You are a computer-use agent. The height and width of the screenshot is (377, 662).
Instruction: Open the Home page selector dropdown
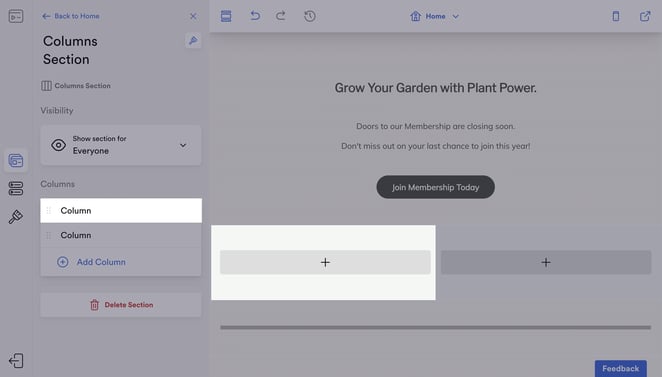434,16
